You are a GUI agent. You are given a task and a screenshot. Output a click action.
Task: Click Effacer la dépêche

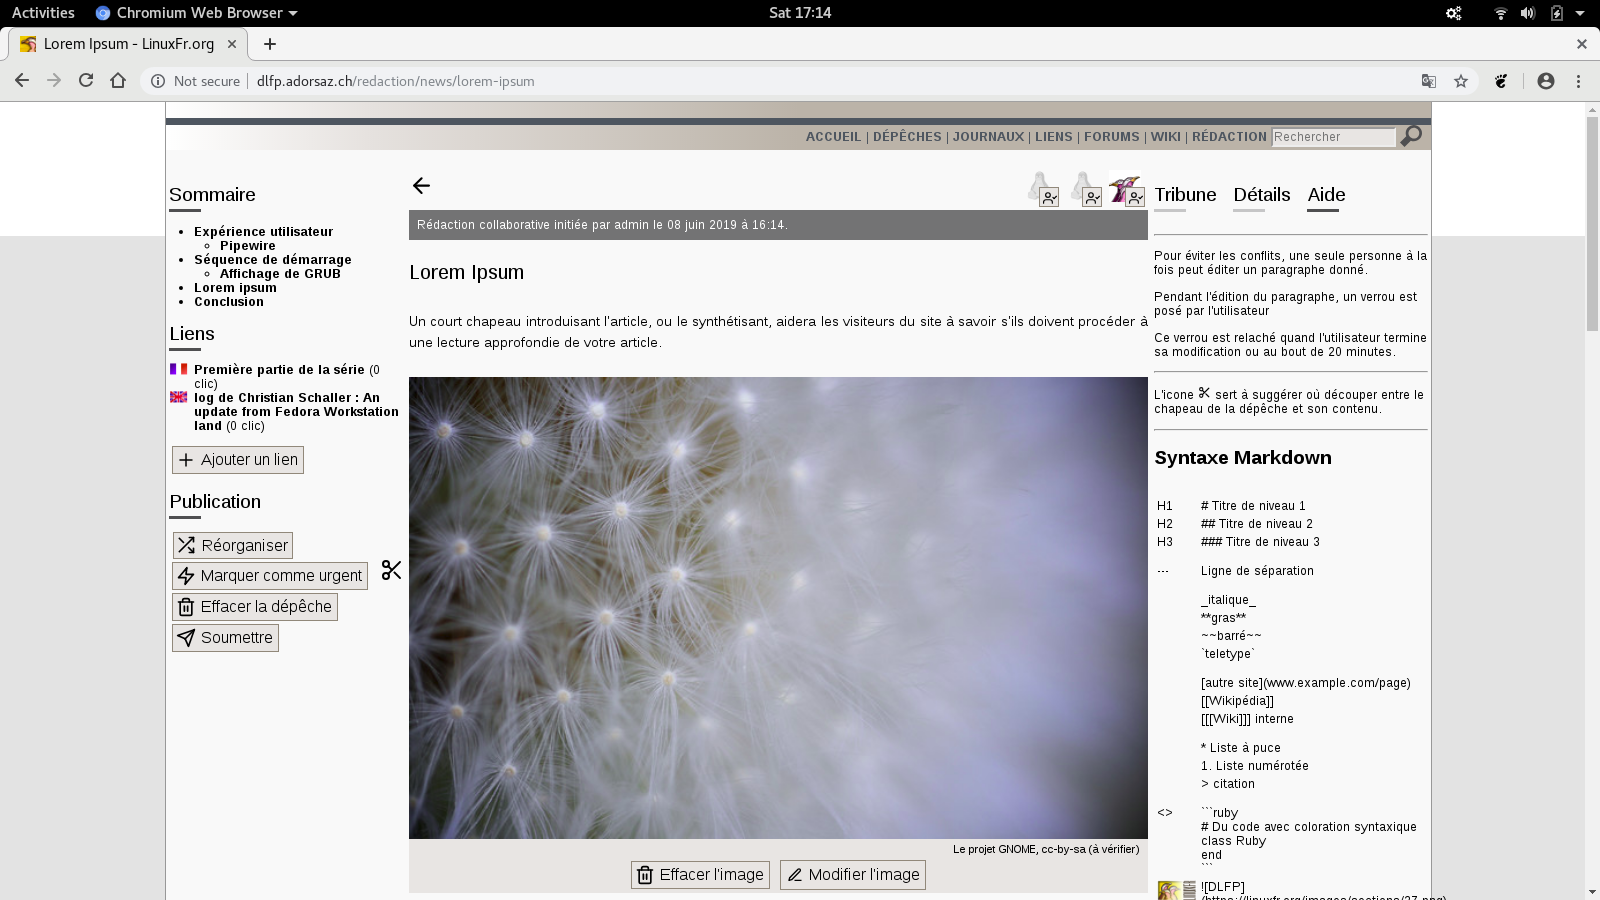tap(255, 607)
